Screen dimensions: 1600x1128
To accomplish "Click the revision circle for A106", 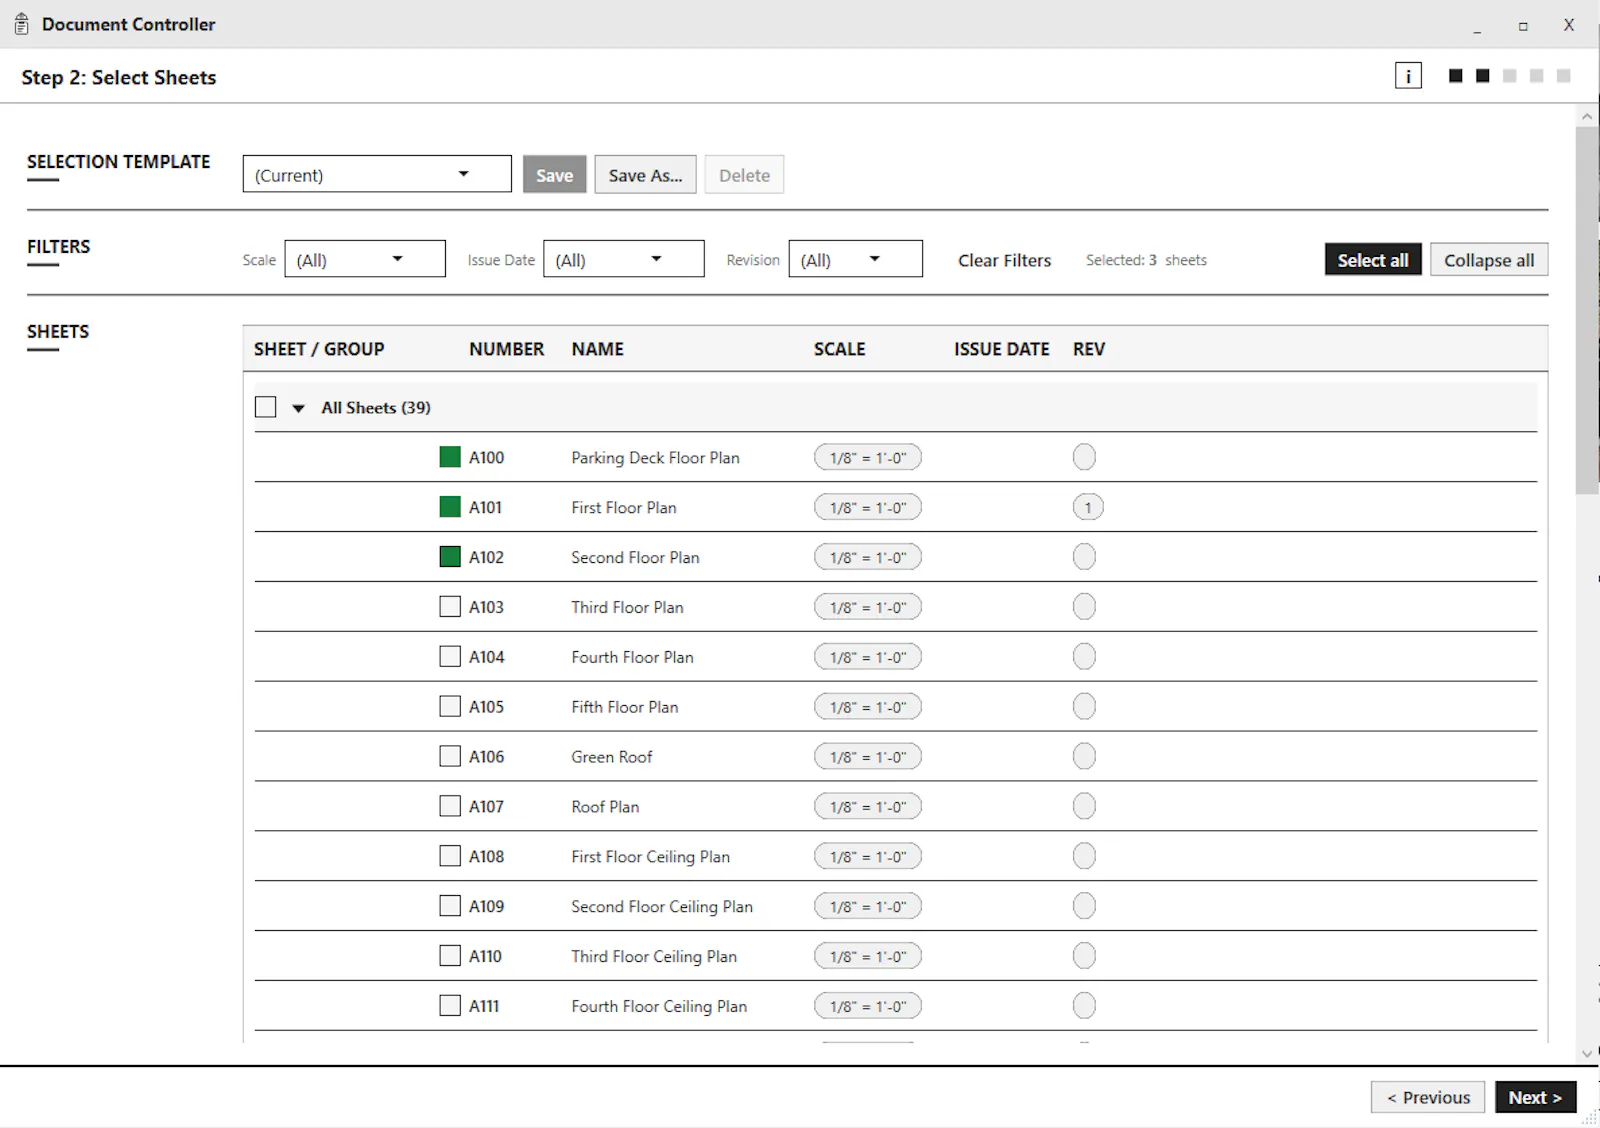I will tap(1084, 757).
